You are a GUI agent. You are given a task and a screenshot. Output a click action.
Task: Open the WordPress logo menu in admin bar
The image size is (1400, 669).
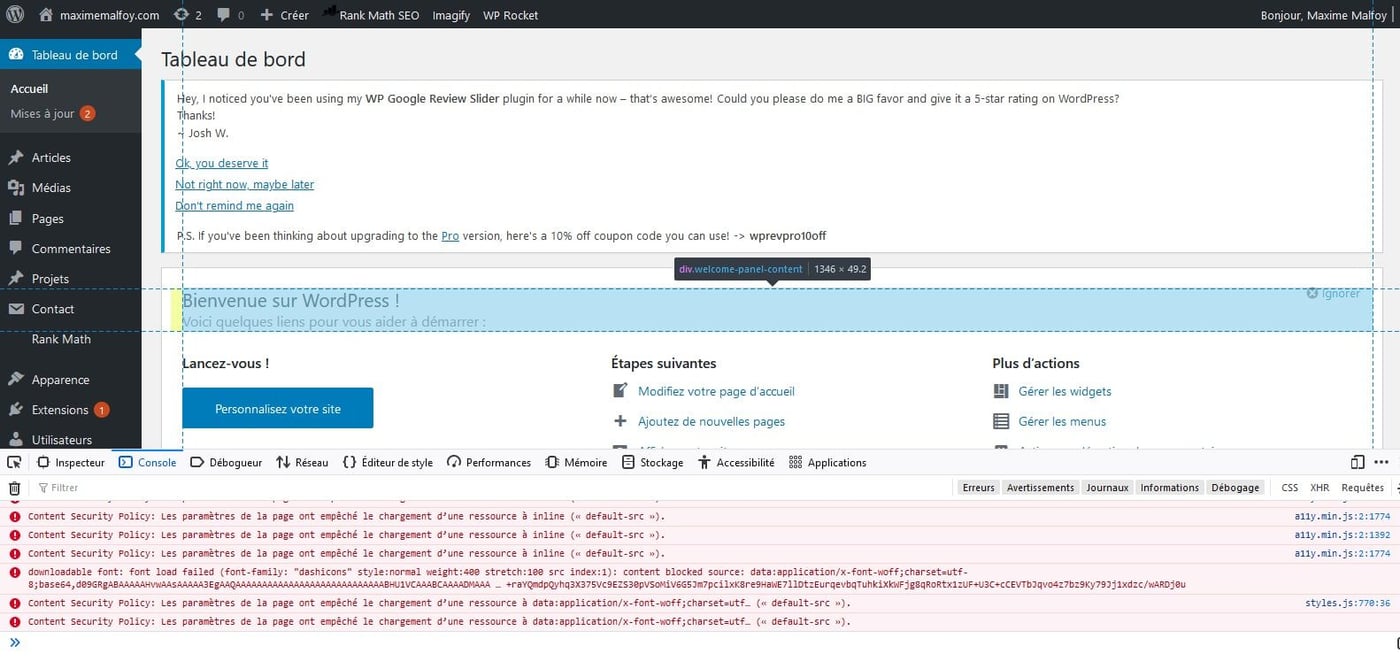pyautogui.click(x=14, y=14)
